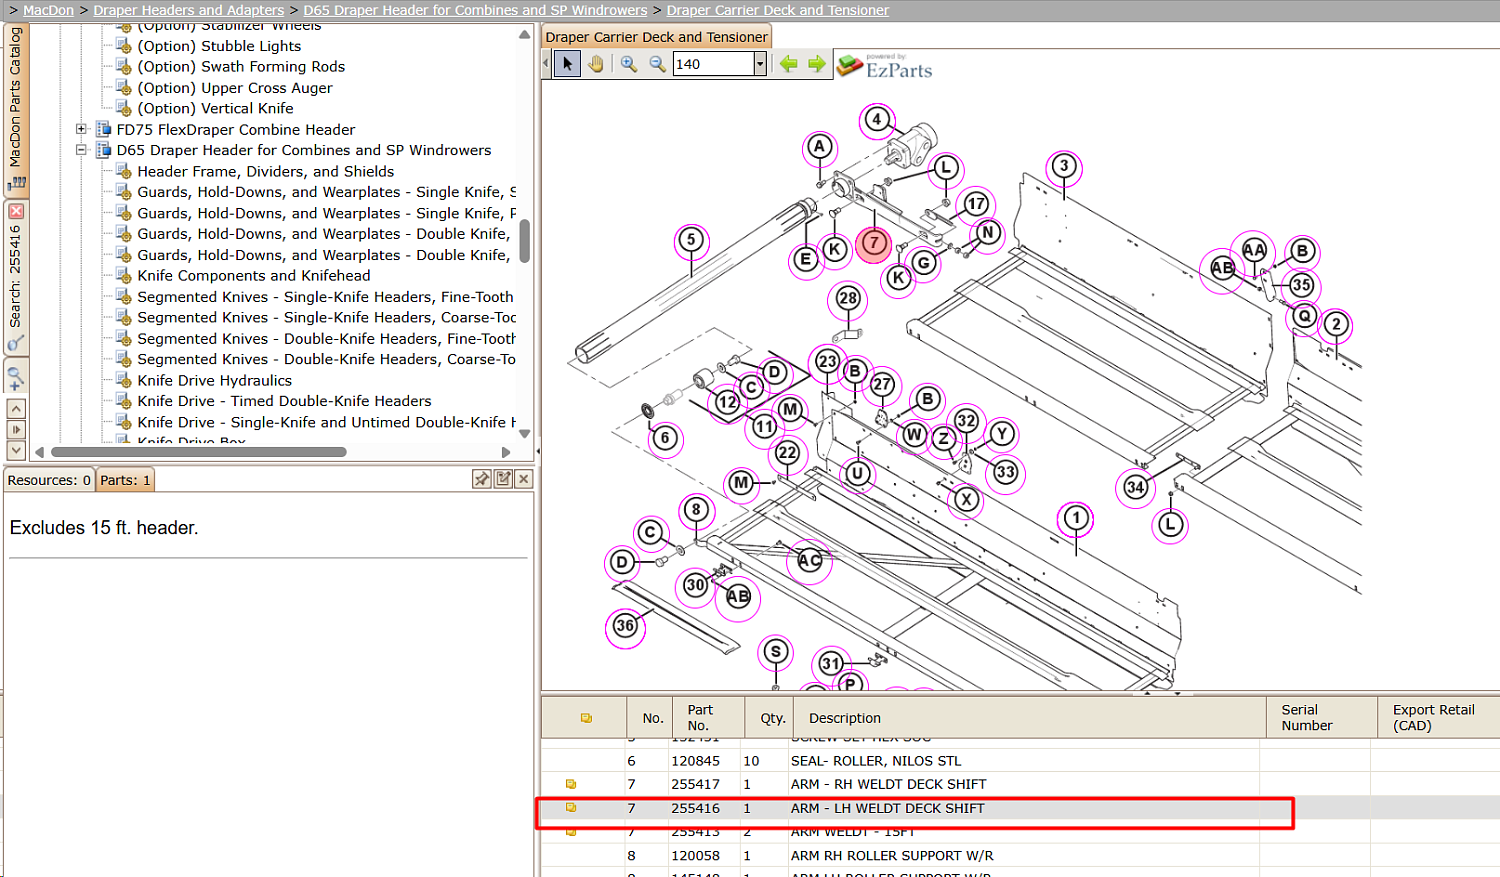Click the zoom value field showing 140

(x=713, y=64)
